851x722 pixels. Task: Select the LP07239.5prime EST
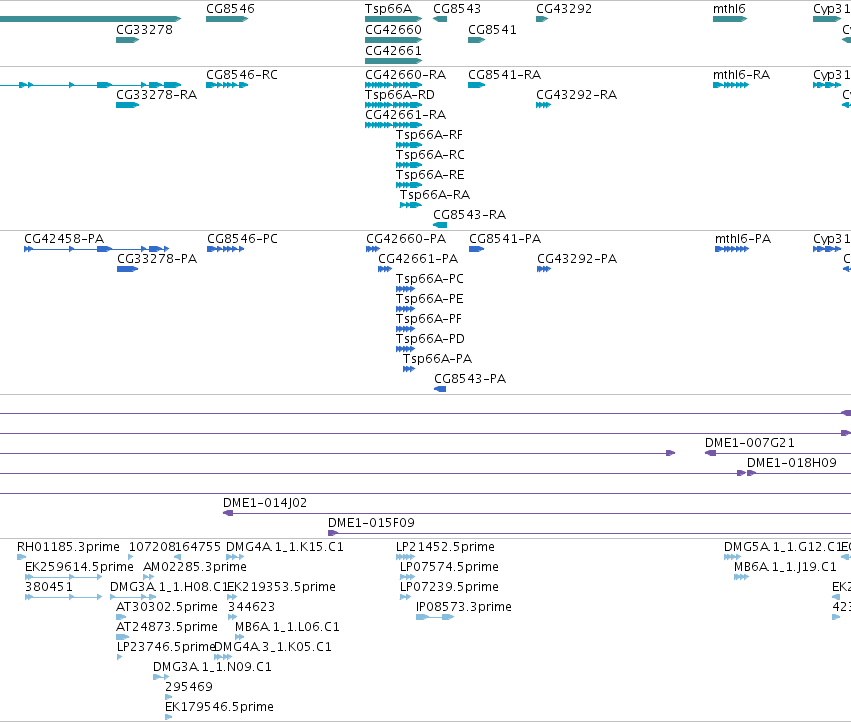405,597
